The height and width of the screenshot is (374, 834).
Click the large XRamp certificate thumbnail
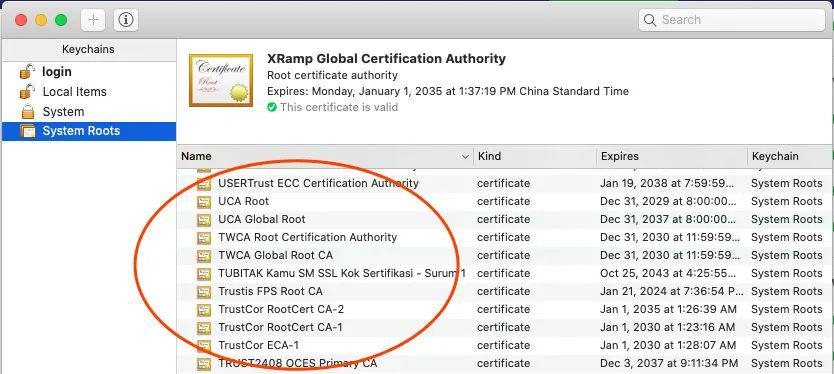point(221,80)
